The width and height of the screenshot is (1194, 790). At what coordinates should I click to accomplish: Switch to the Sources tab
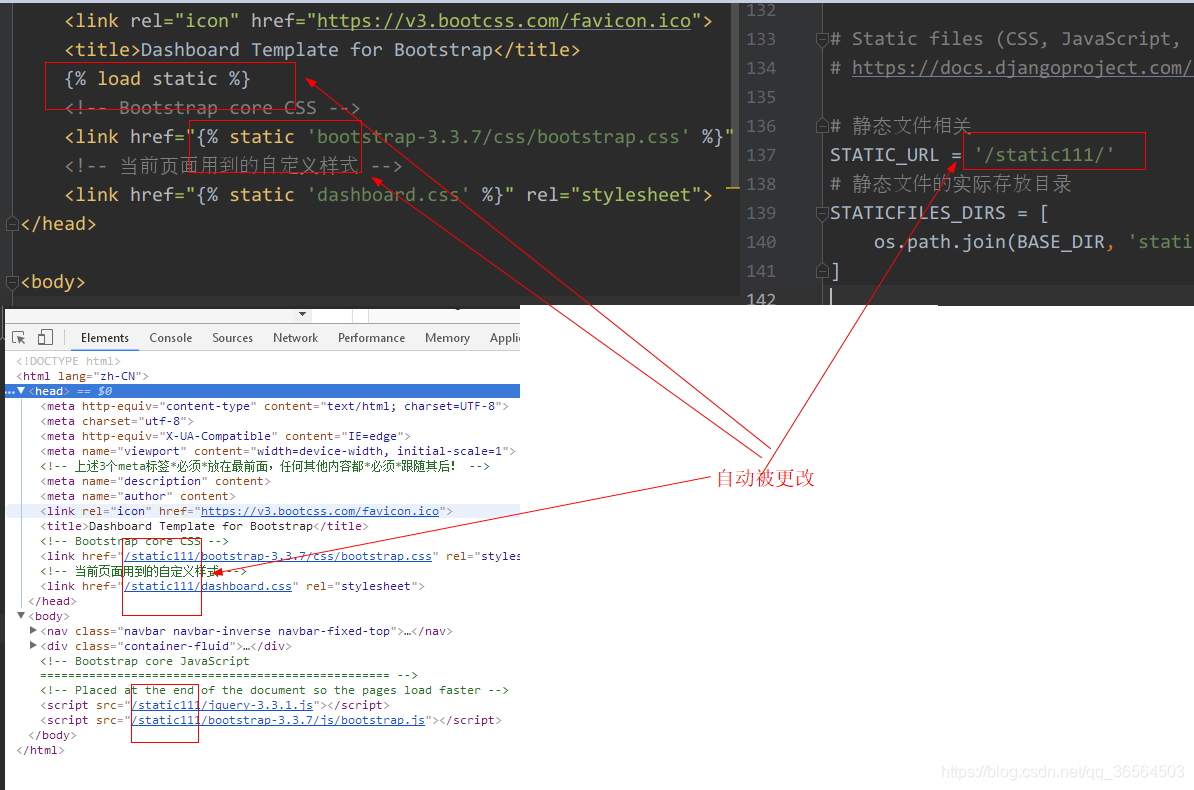coord(232,337)
